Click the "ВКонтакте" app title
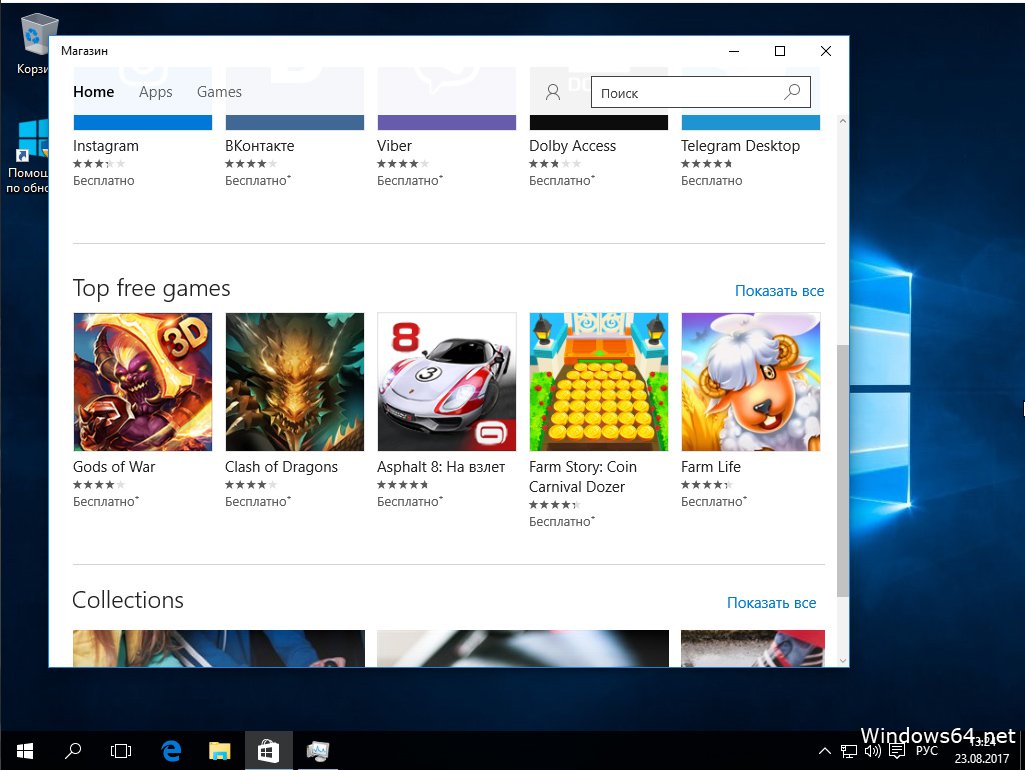This screenshot has width=1025, height=770. click(x=260, y=146)
